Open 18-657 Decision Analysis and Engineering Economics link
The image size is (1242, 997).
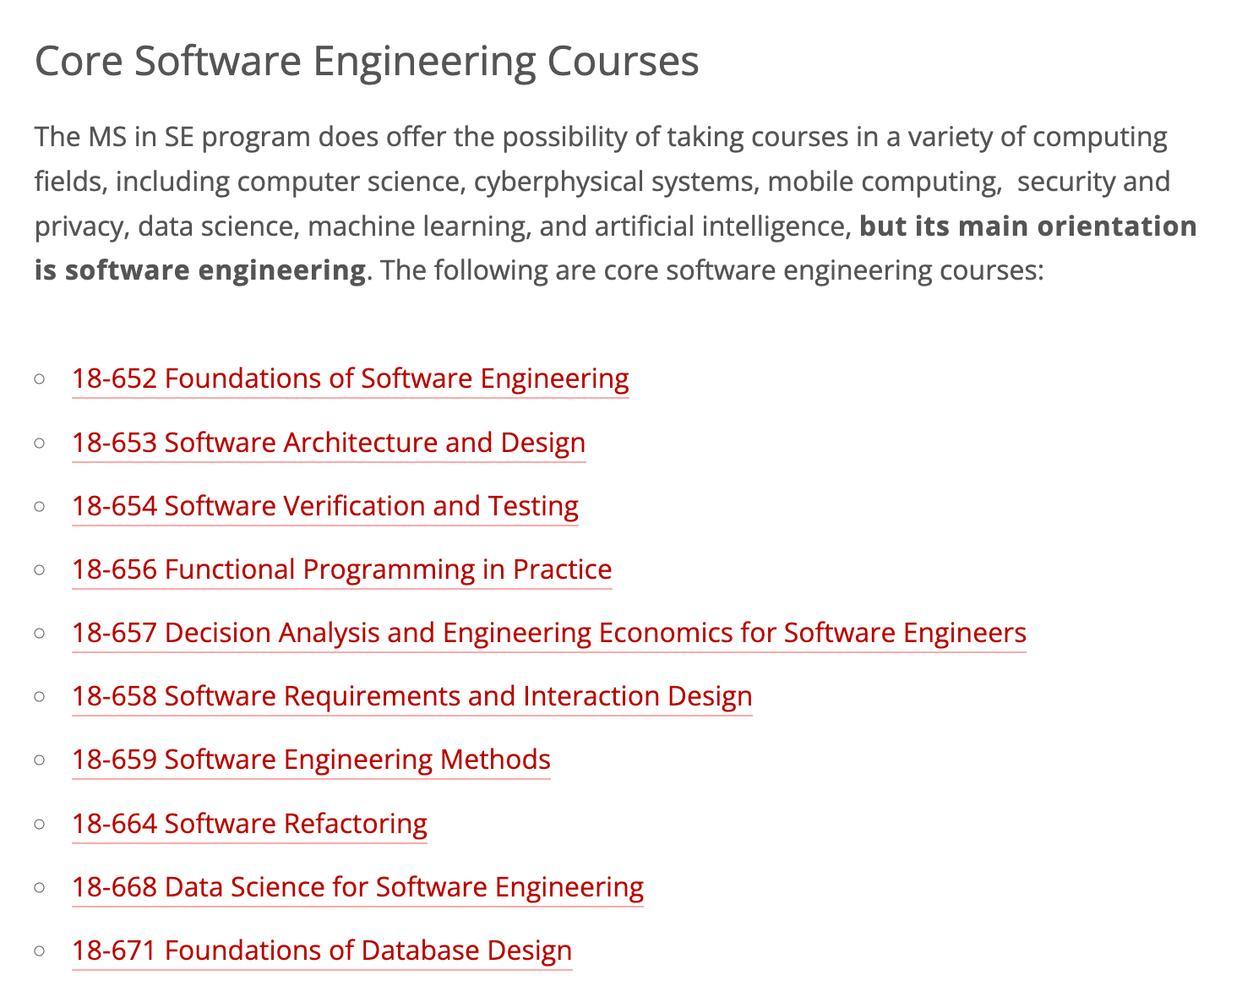click(548, 633)
